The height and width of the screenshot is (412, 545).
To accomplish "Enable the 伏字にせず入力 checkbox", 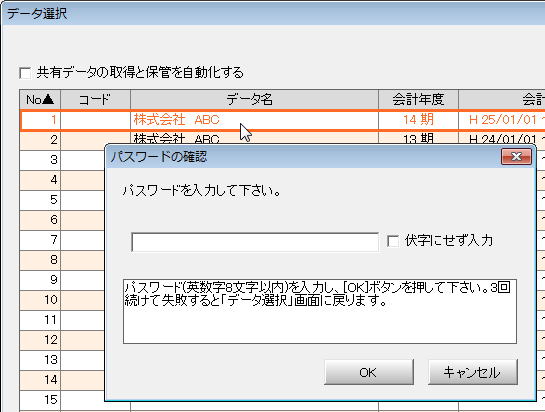I will click(x=393, y=241).
